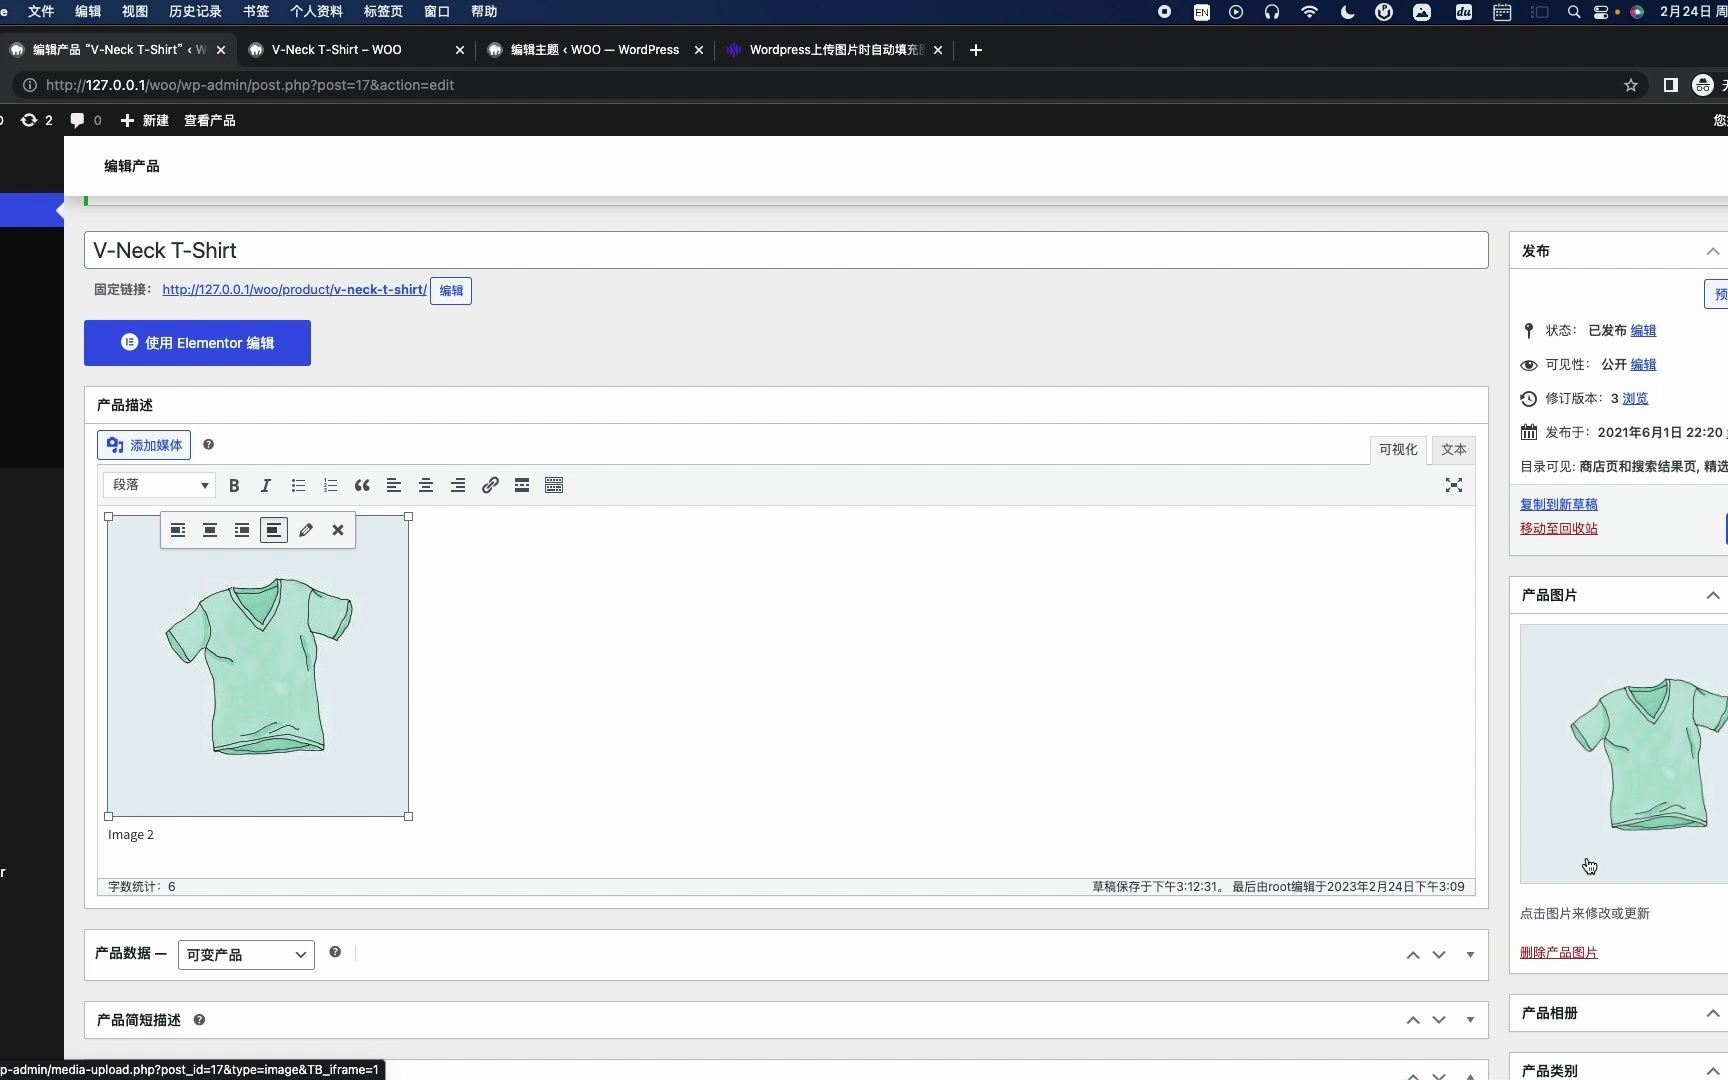Open the product permalink URL
This screenshot has width=1728, height=1080.
pos(294,290)
